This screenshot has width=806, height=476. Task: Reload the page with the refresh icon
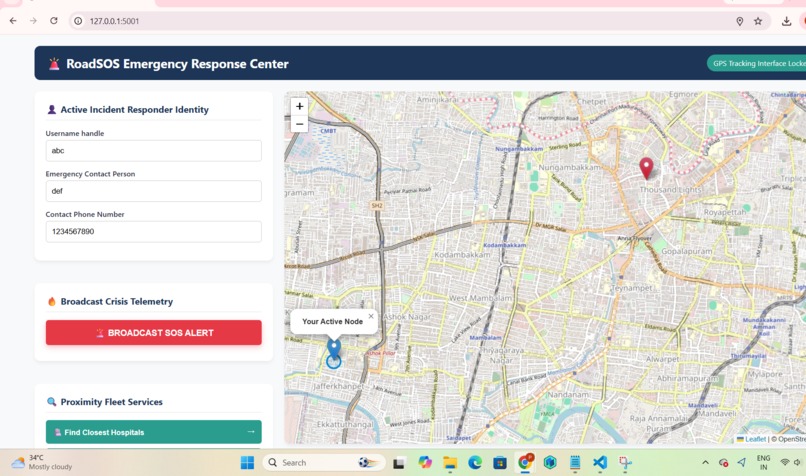(x=53, y=21)
